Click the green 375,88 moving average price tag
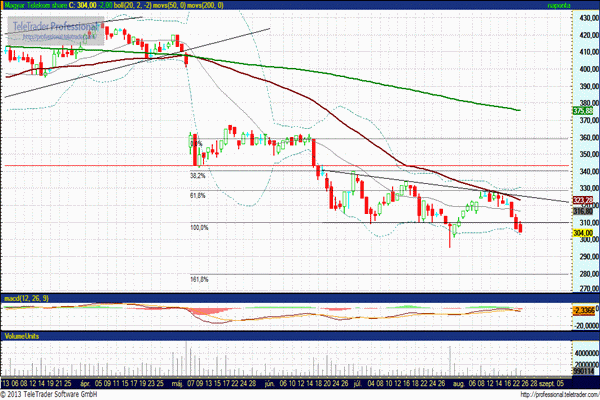 click(x=583, y=111)
